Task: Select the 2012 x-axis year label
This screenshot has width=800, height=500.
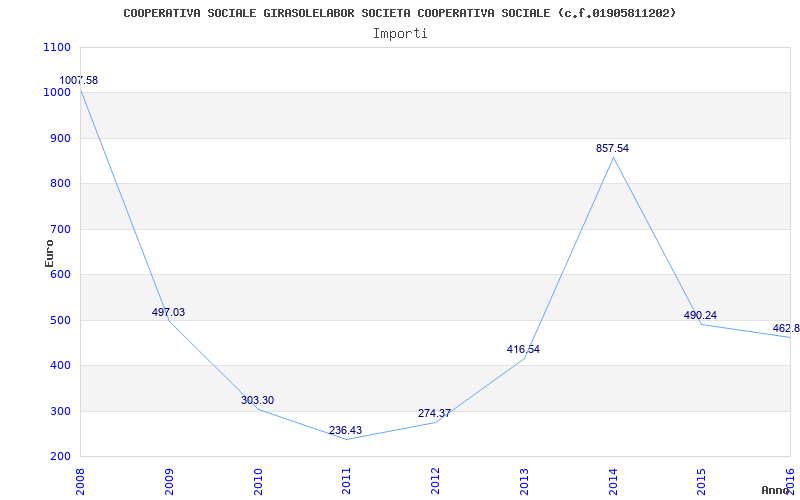Action: [x=435, y=481]
